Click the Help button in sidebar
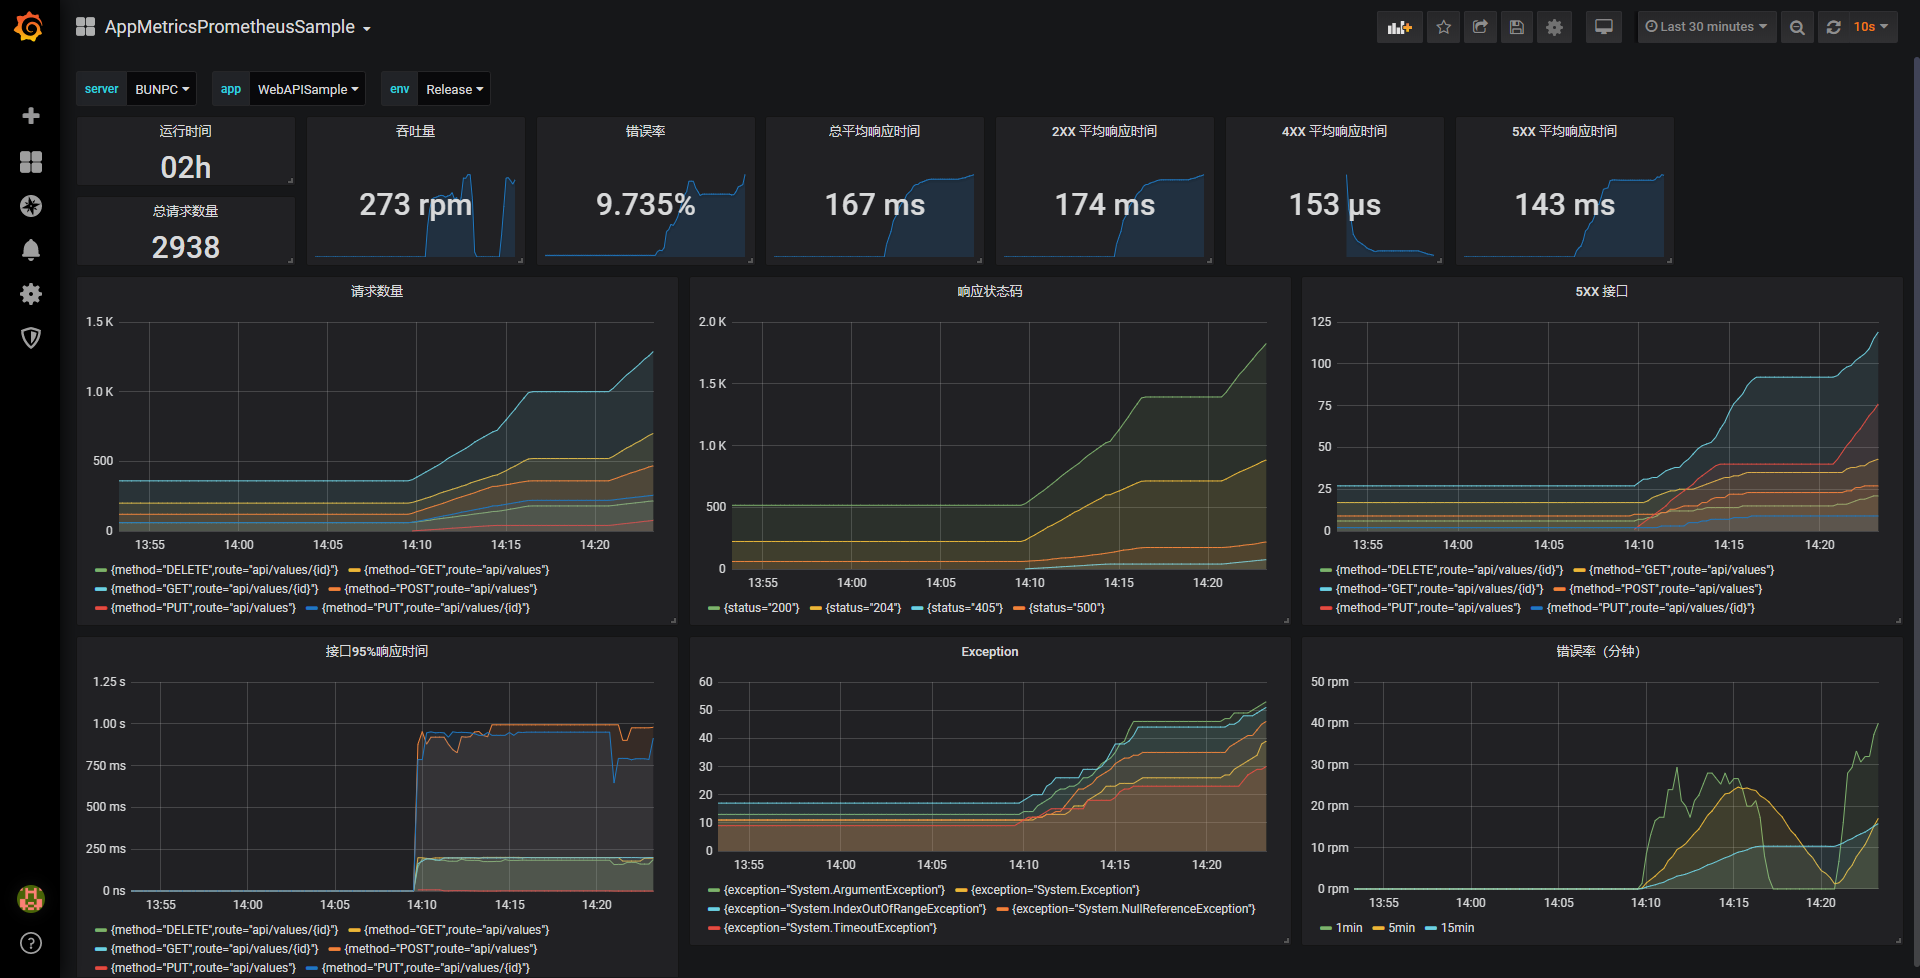The width and height of the screenshot is (1920, 978). point(31,942)
